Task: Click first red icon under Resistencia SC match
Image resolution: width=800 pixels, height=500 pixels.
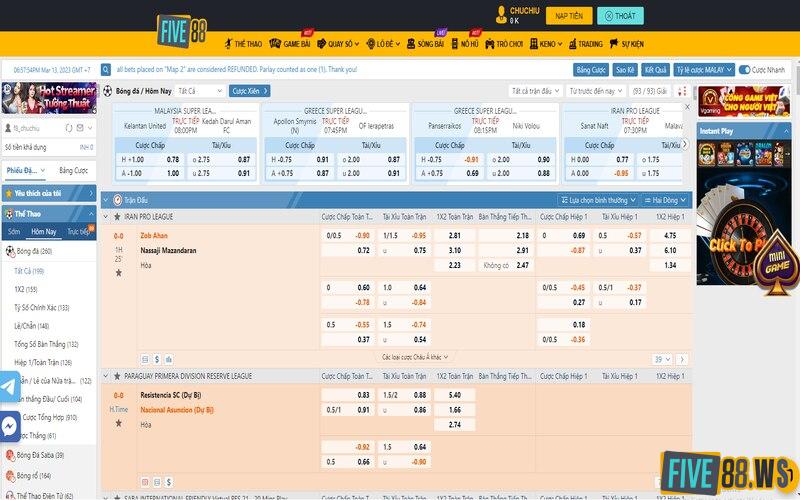Action: click(145, 482)
